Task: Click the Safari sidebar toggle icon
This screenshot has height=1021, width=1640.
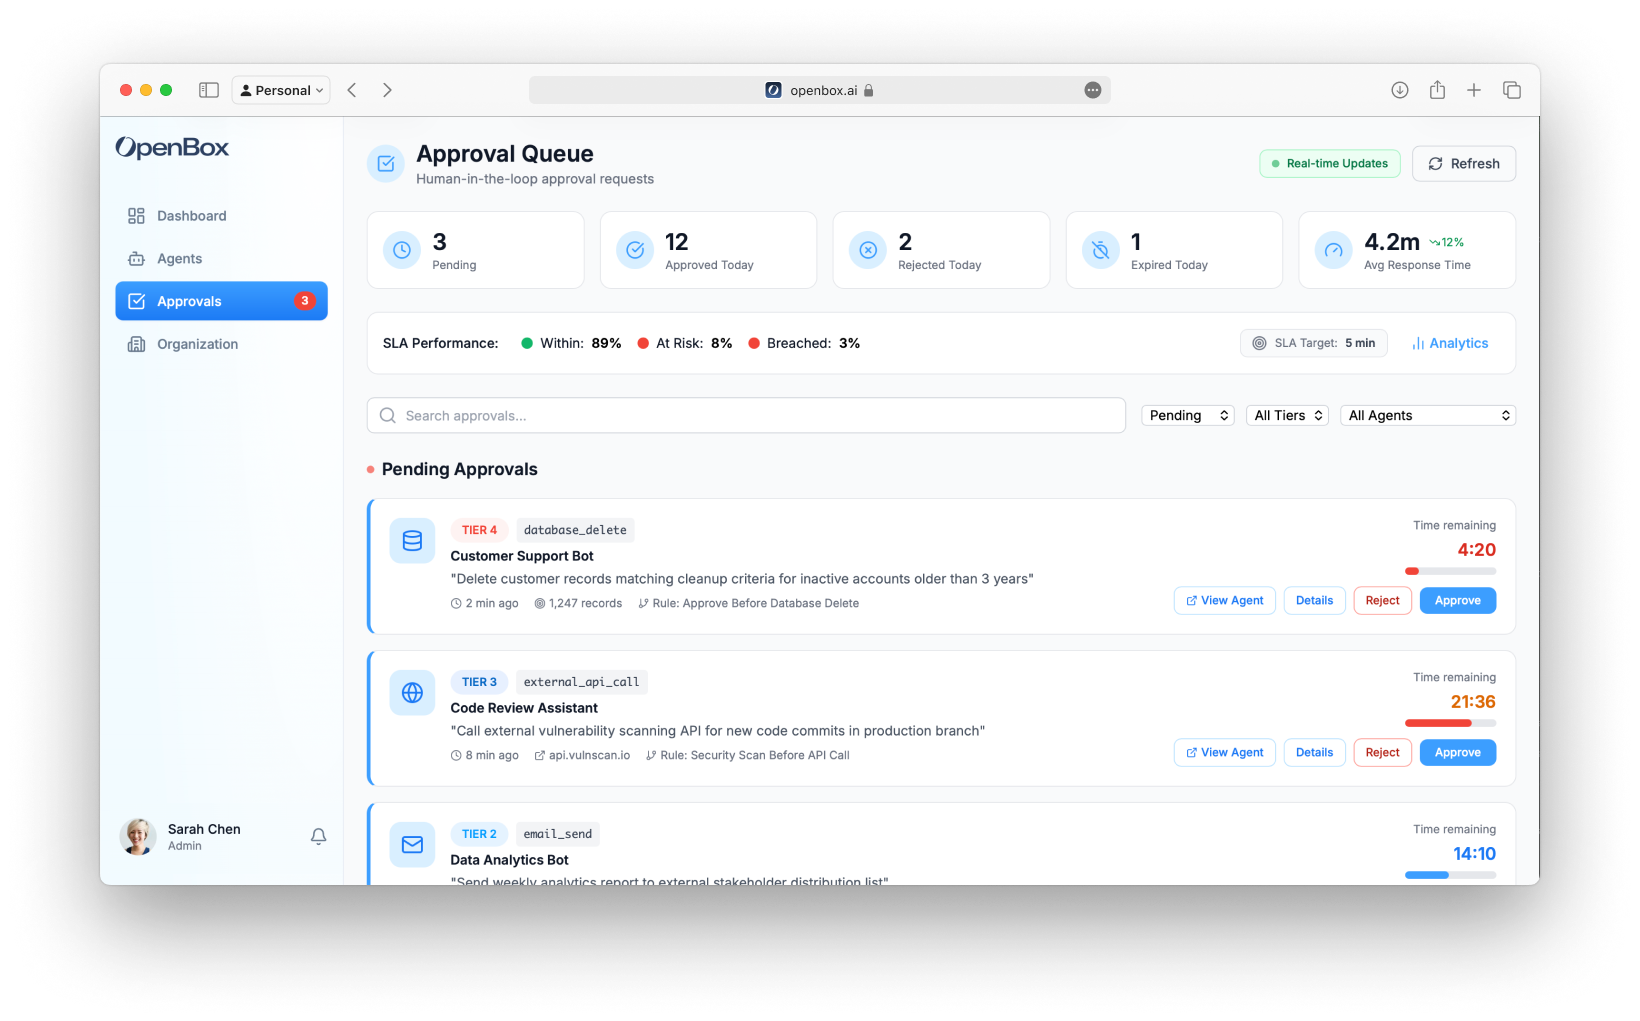Action: click(209, 90)
